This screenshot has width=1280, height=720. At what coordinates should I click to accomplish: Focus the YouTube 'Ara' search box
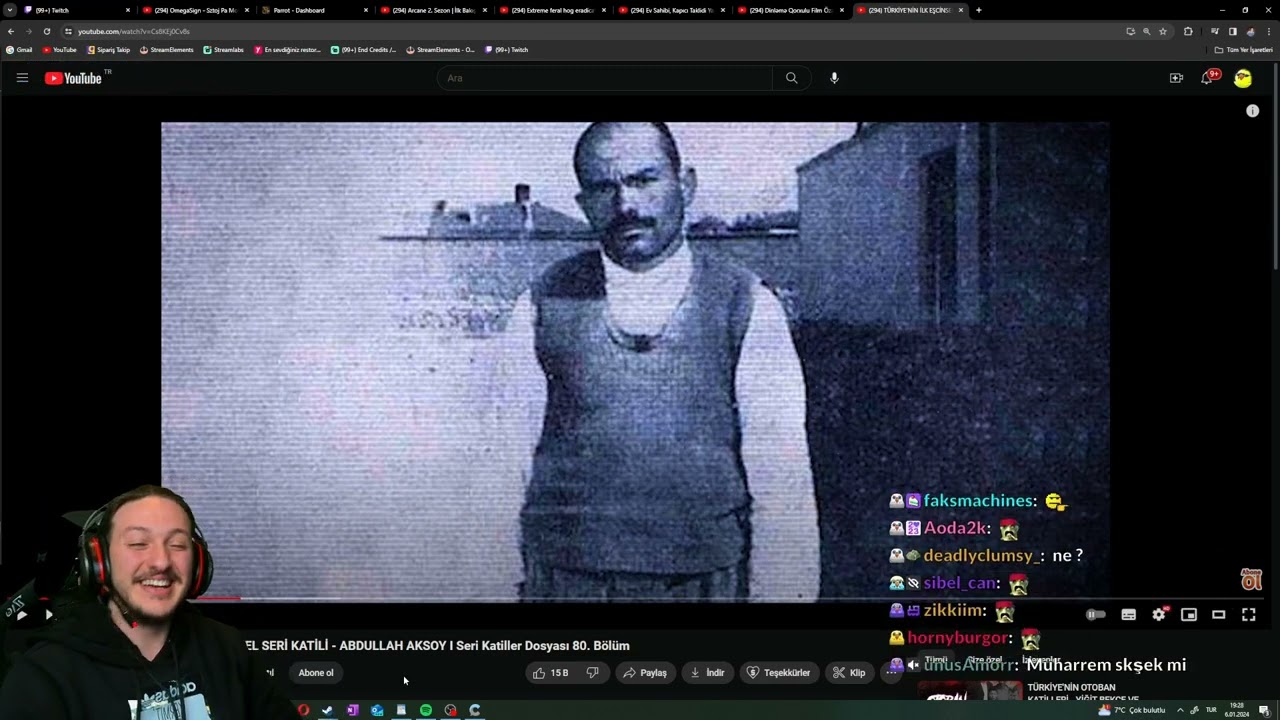pos(604,78)
